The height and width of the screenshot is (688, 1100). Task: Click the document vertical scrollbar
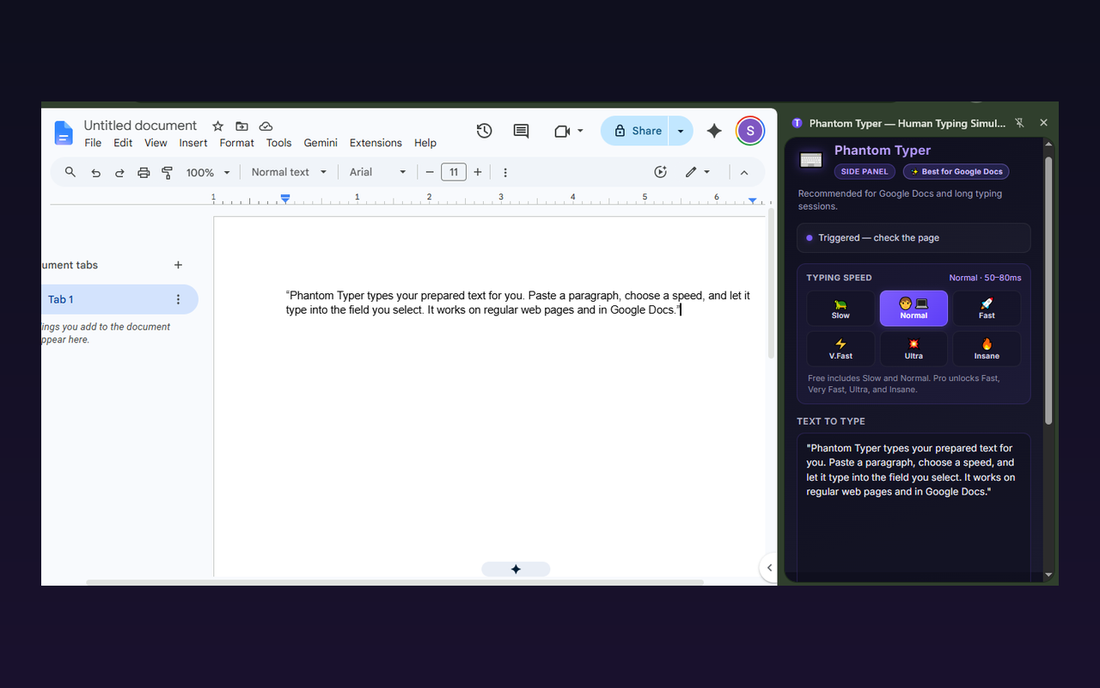tap(771, 284)
